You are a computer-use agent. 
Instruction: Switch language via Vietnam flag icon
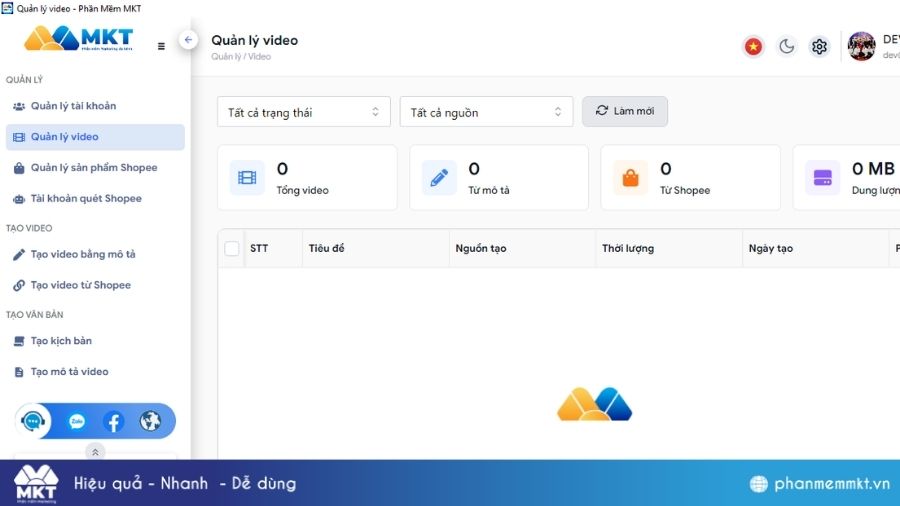[753, 46]
